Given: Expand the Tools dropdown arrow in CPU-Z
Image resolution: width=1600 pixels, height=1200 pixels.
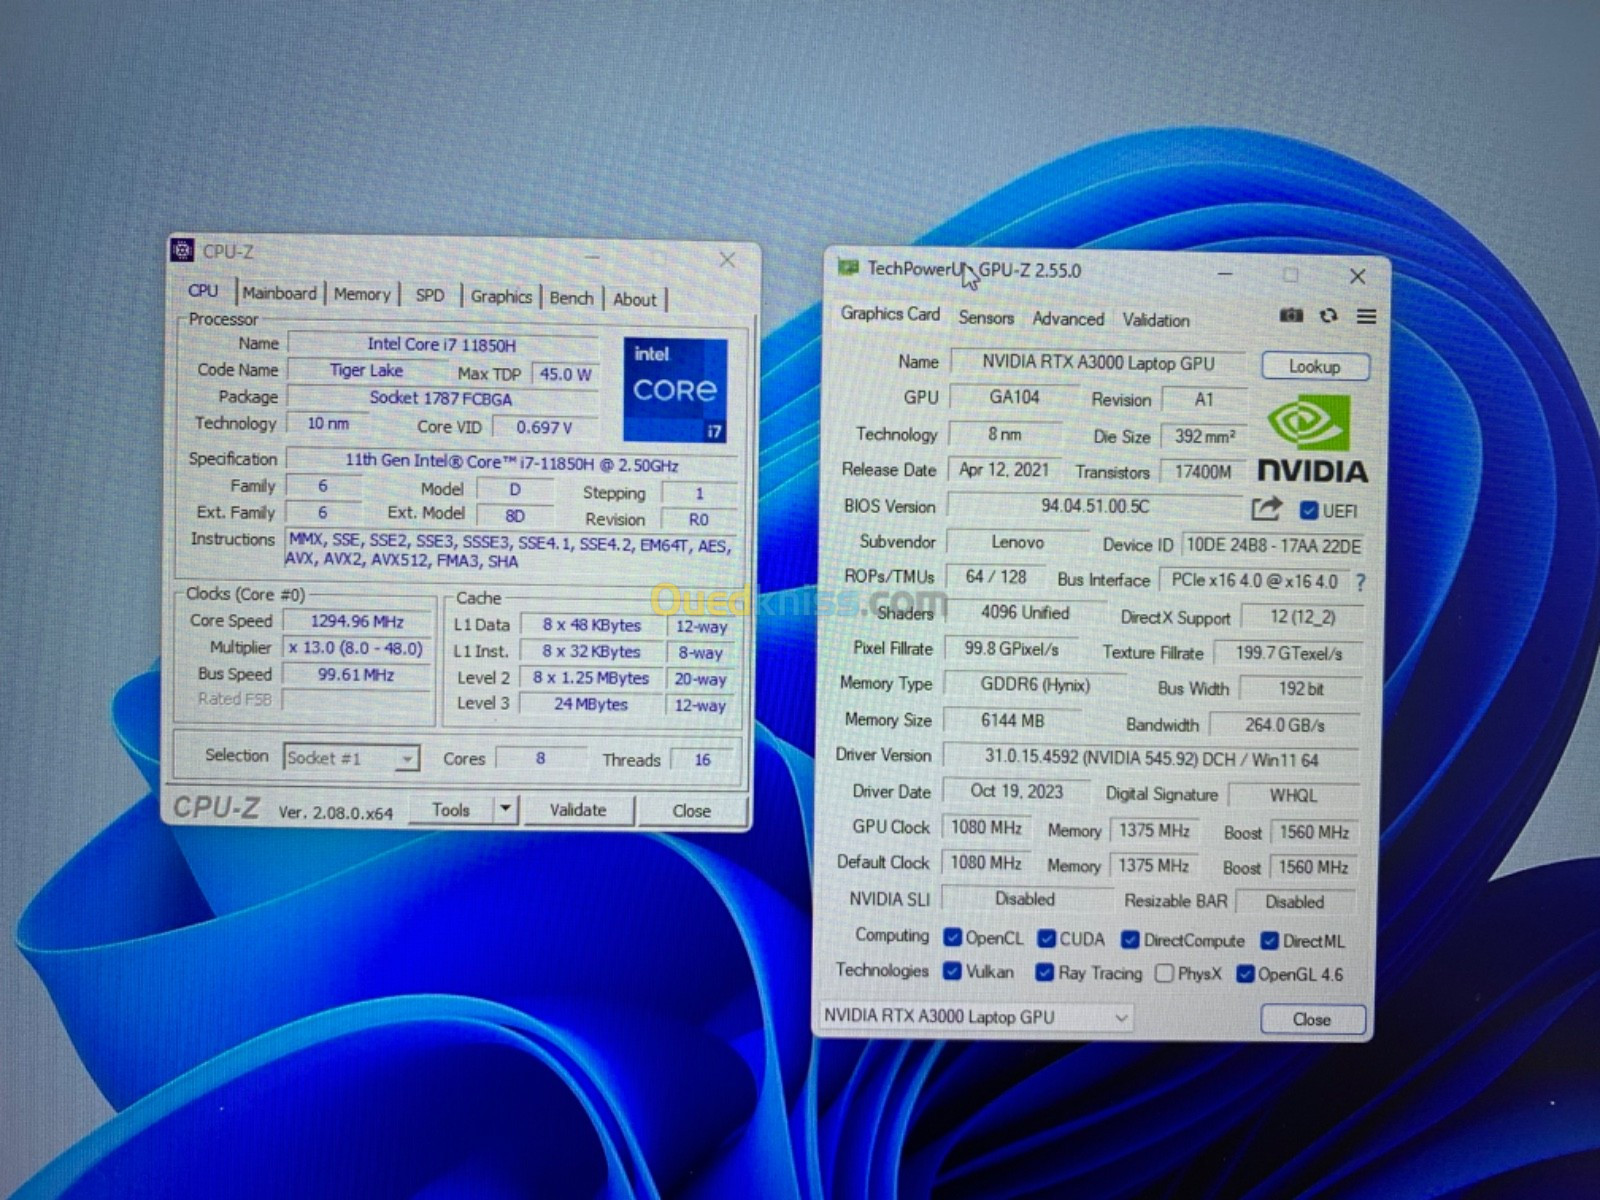Looking at the screenshot, I should tap(506, 809).
